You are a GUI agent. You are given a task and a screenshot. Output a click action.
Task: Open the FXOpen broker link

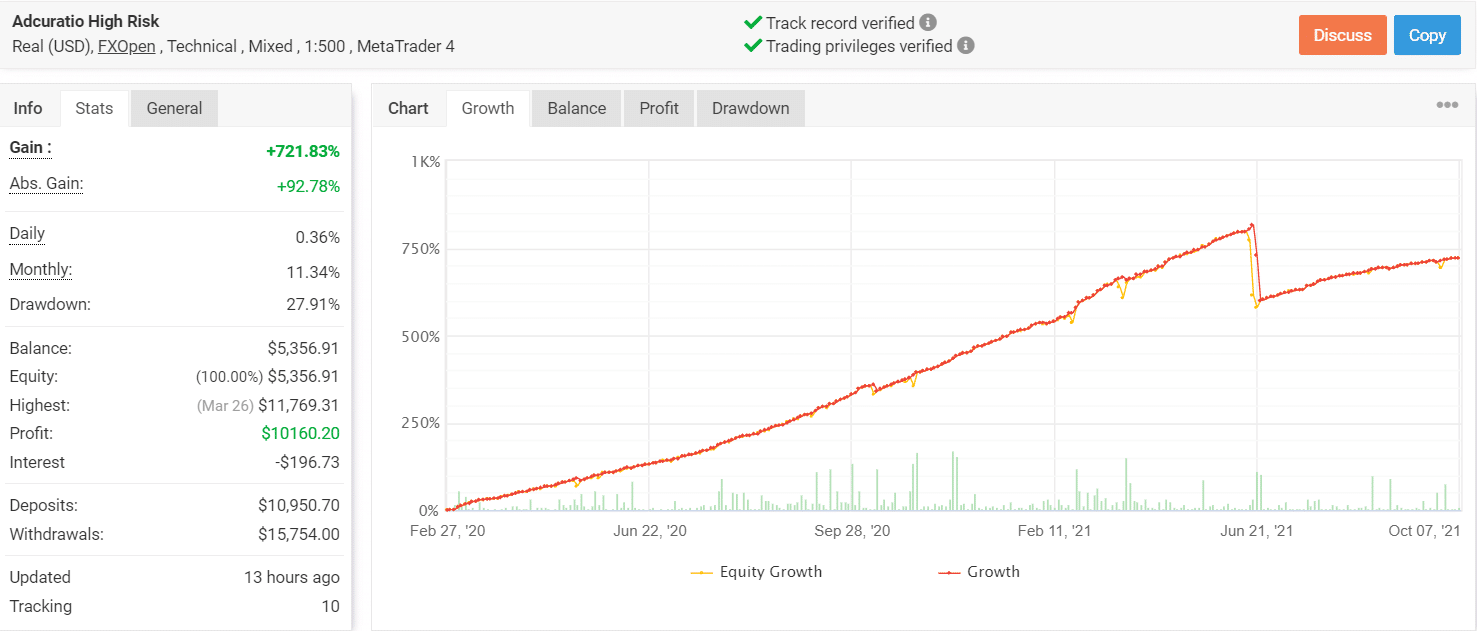coord(126,46)
